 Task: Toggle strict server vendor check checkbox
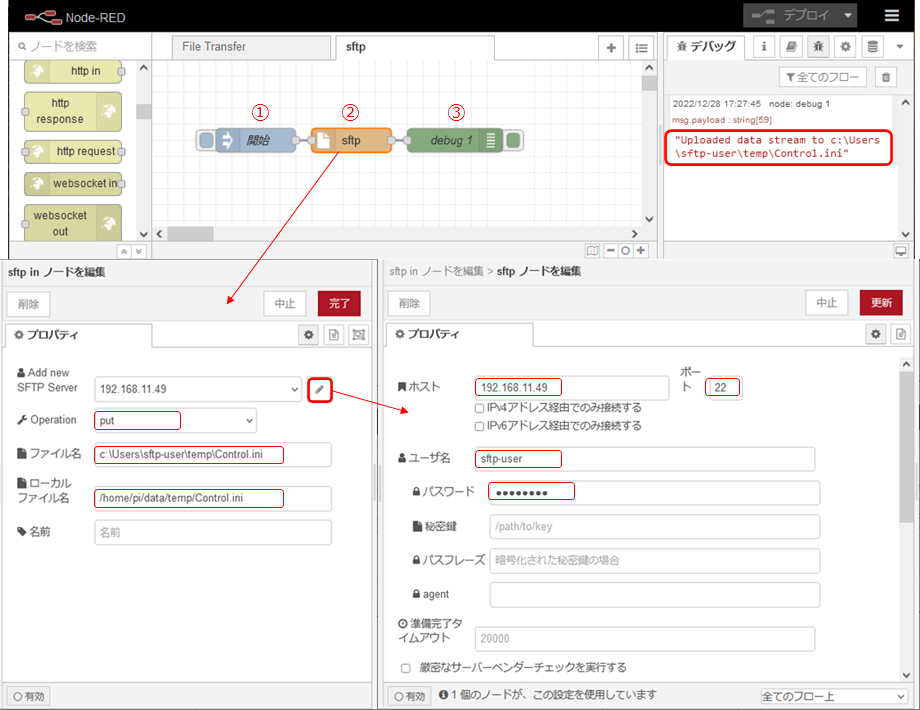click(406, 667)
